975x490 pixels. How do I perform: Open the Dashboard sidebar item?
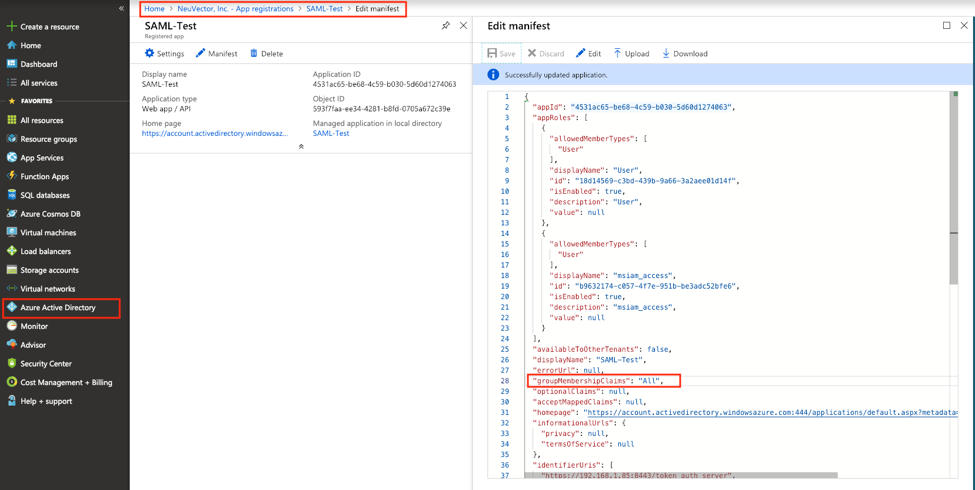pyautogui.click(x=39, y=64)
